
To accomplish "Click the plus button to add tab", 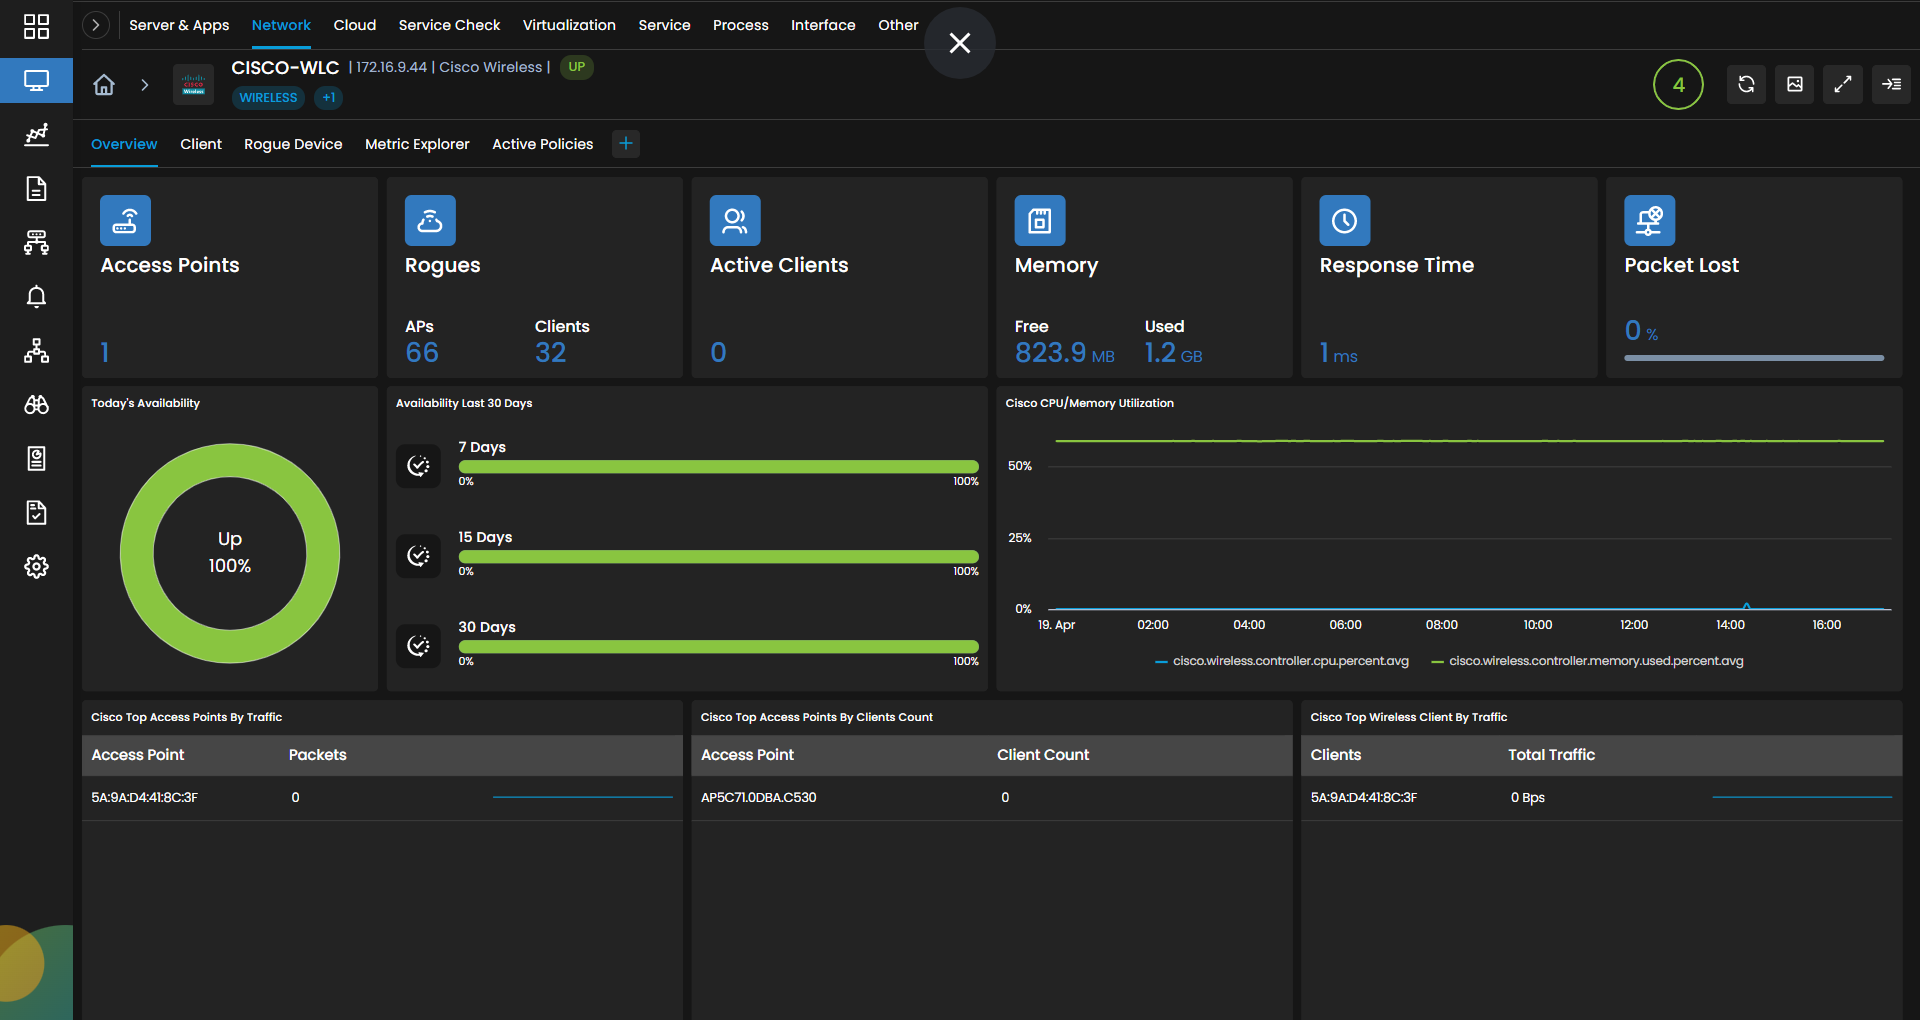I will tap(625, 143).
